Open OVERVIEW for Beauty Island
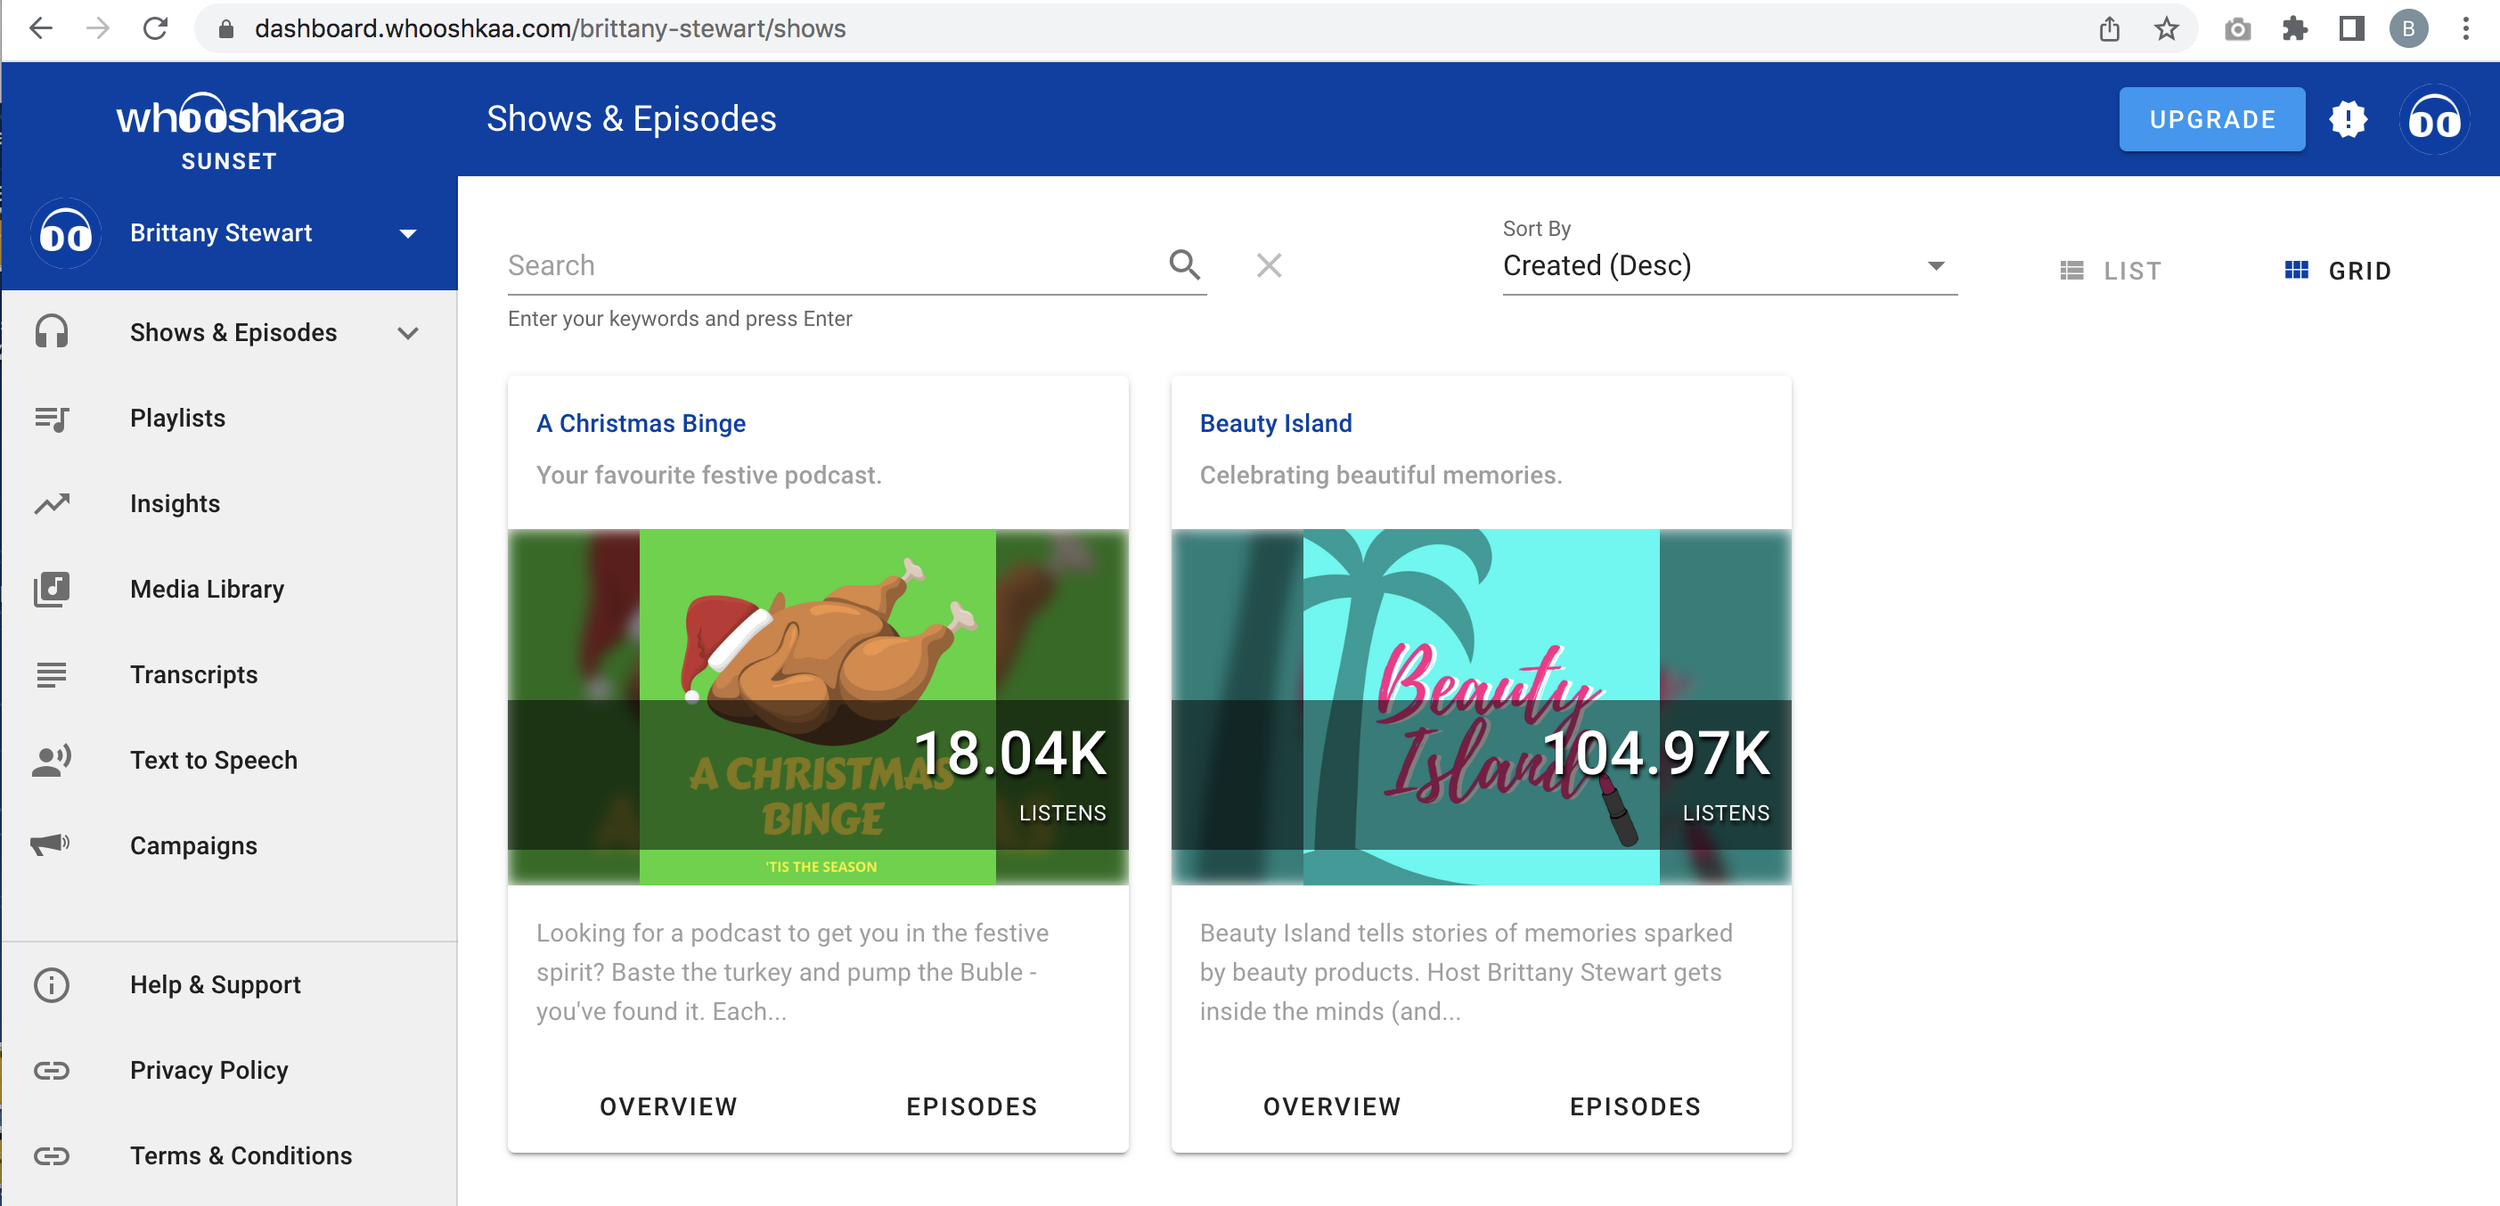This screenshot has width=2500, height=1206. (x=1332, y=1107)
